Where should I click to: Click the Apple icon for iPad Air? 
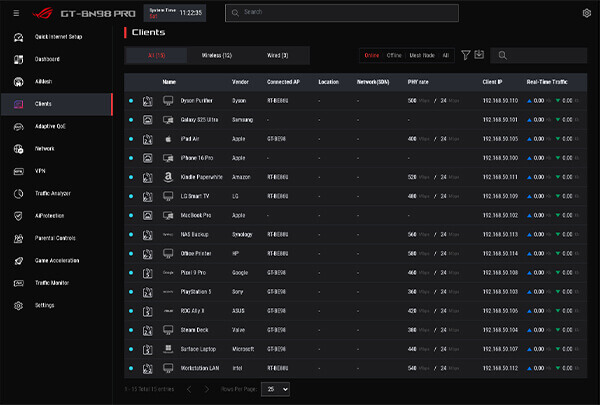pyautogui.click(x=168, y=139)
